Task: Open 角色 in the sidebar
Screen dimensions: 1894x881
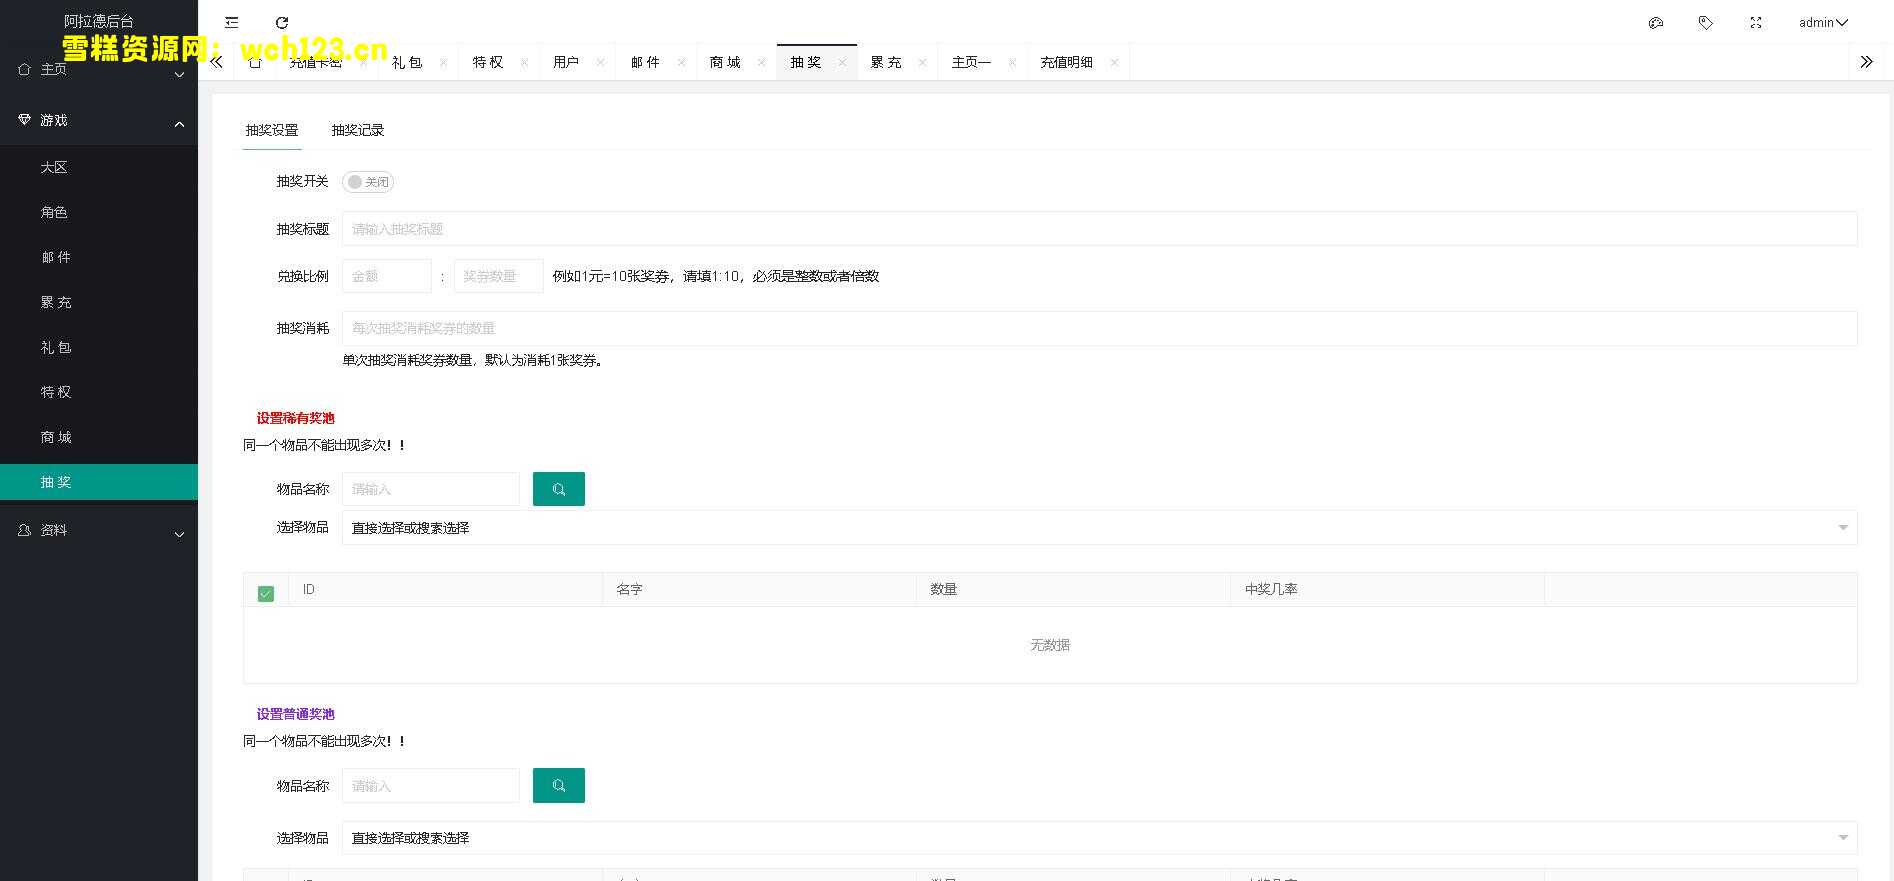Action: (x=99, y=212)
